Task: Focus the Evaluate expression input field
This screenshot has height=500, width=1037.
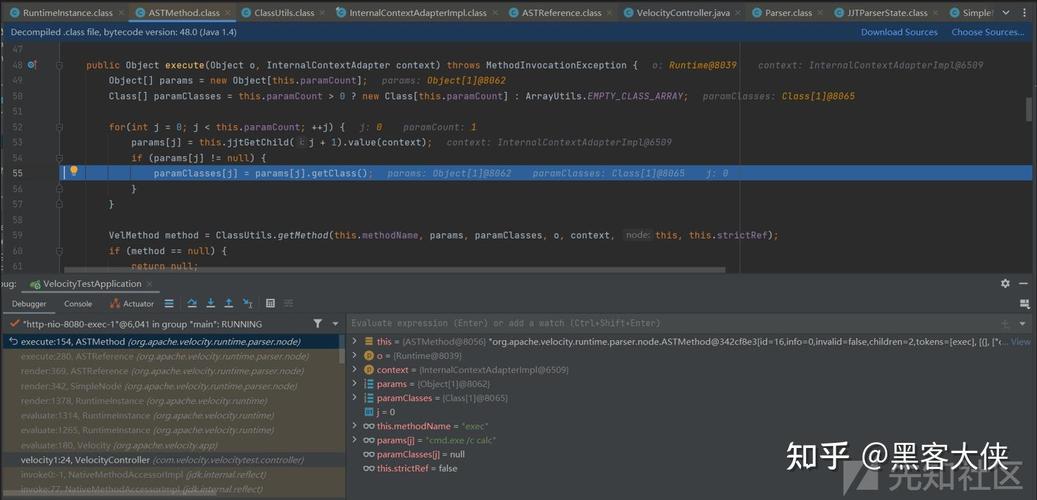Action: click(x=671, y=323)
